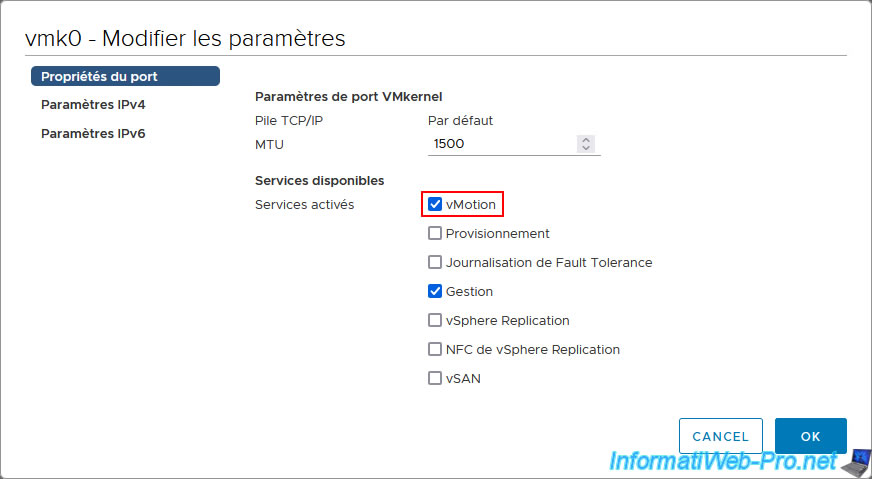Viewport: 872px width, 479px height.
Task: Increase MTU value with up arrow
Action: tap(586, 140)
